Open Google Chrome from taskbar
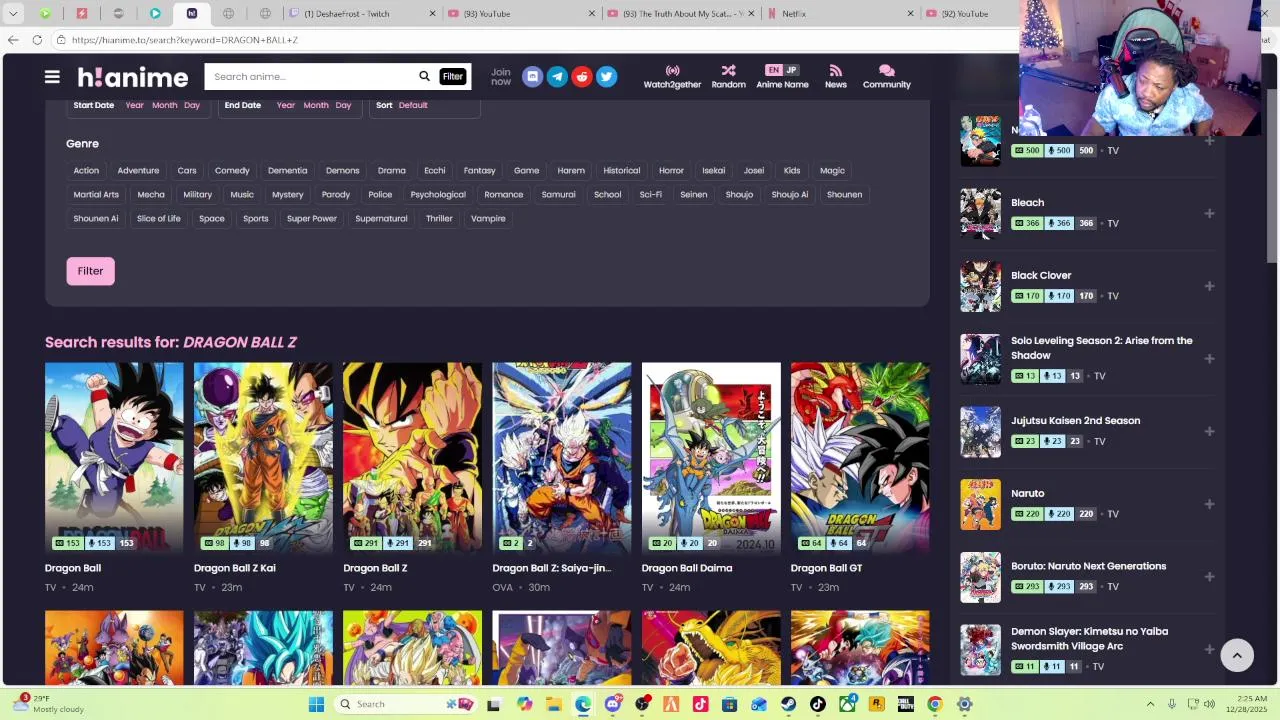 pos(935,704)
